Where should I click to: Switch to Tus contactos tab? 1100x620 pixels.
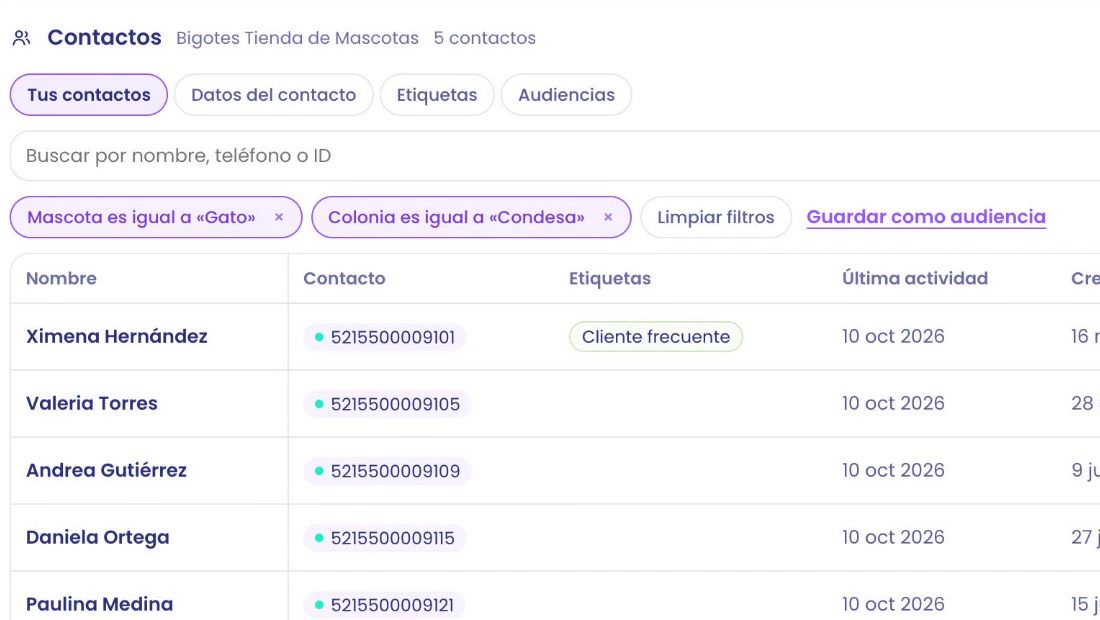(x=89, y=95)
